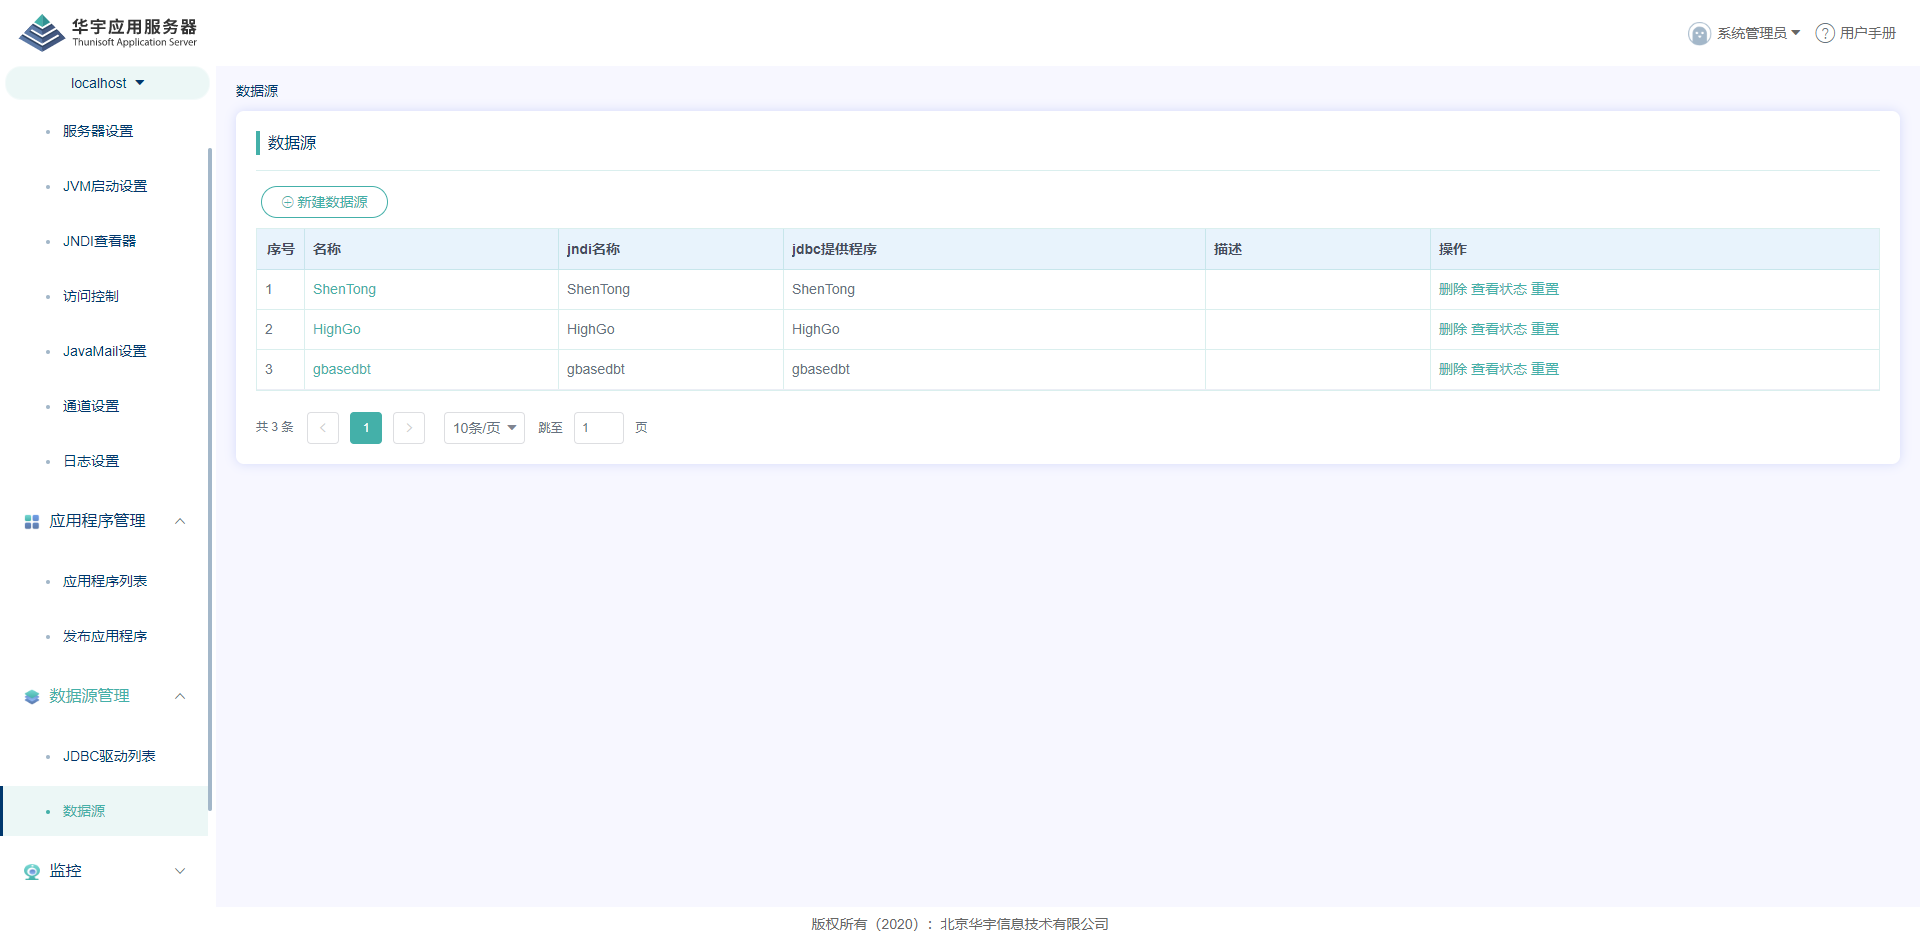
Task: Open the localhost server dropdown
Action: (x=107, y=83)
